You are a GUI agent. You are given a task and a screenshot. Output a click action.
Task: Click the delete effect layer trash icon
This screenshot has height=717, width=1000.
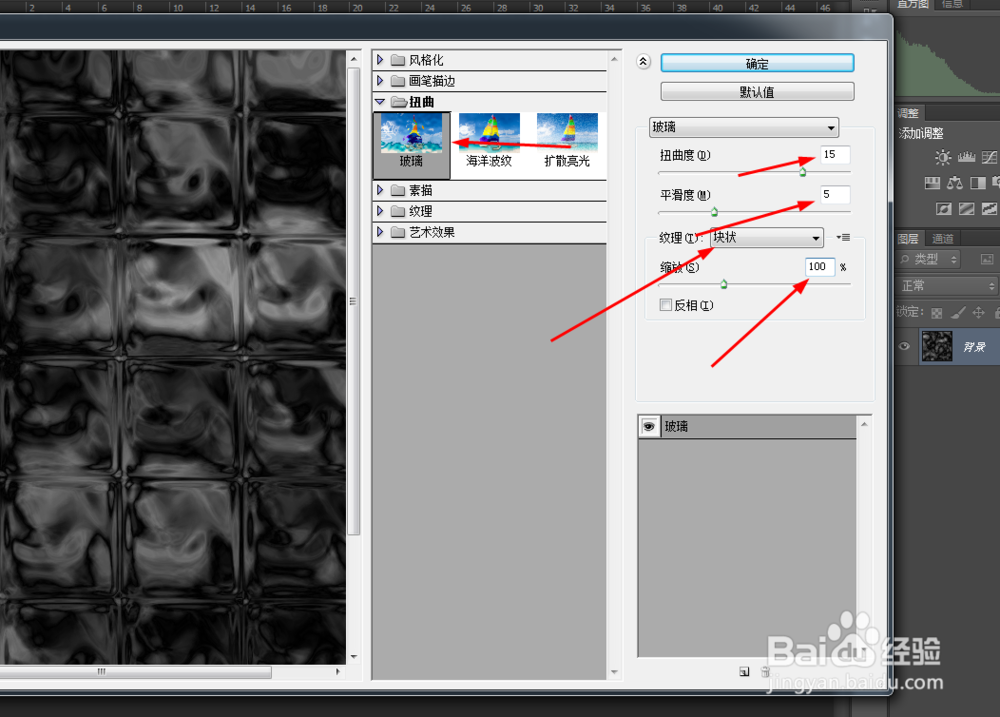tap(766, 672)
